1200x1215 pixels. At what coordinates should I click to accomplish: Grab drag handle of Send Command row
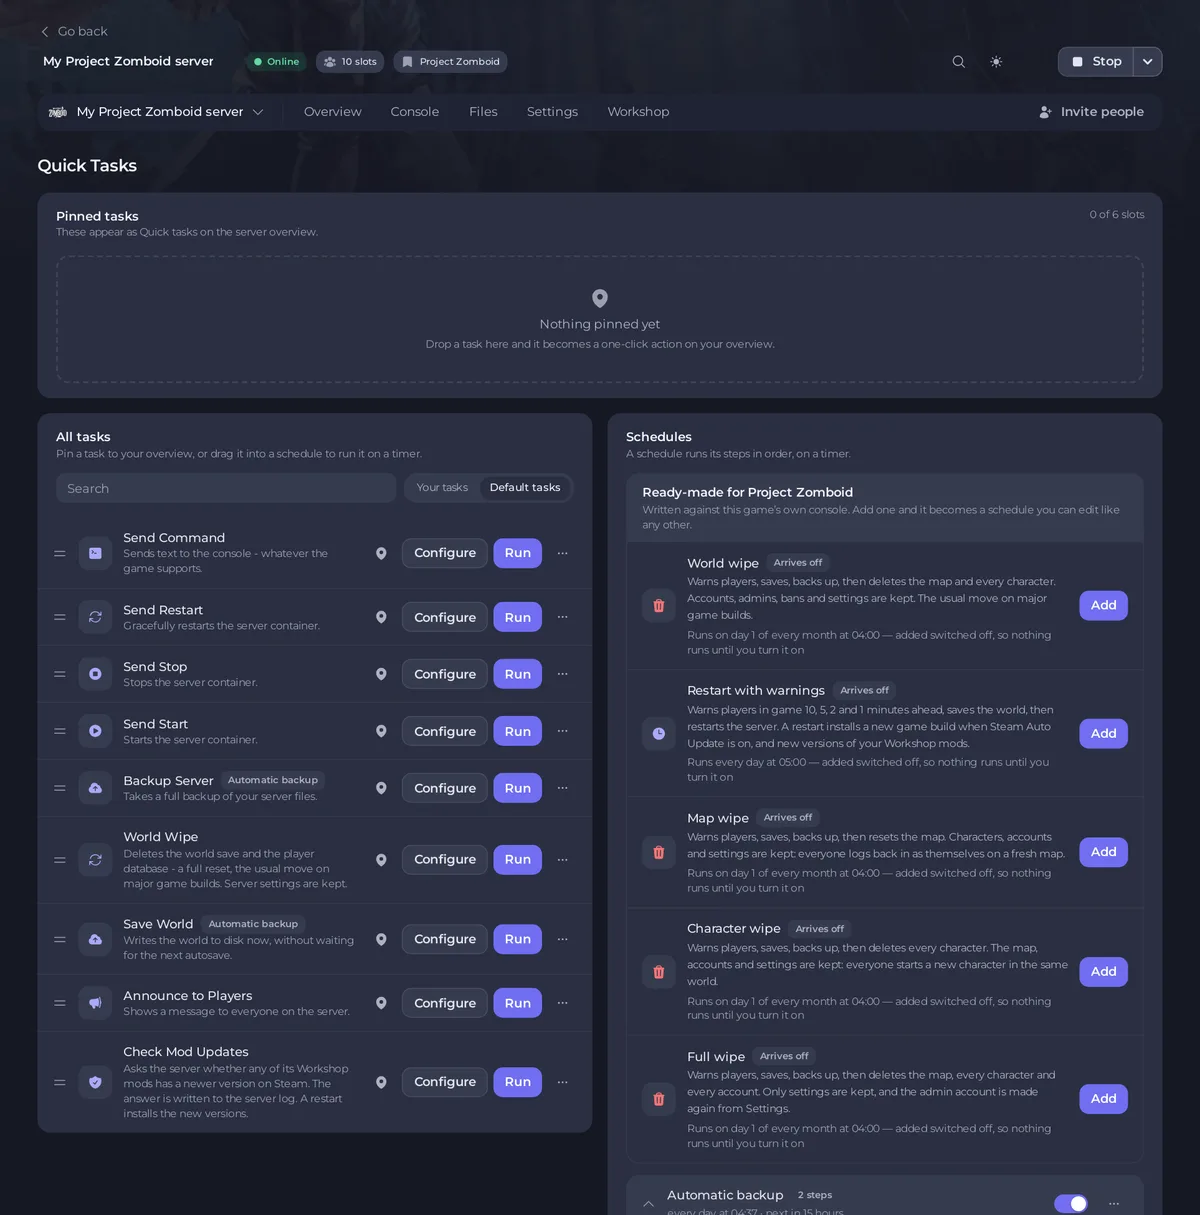tap(60, 553)
